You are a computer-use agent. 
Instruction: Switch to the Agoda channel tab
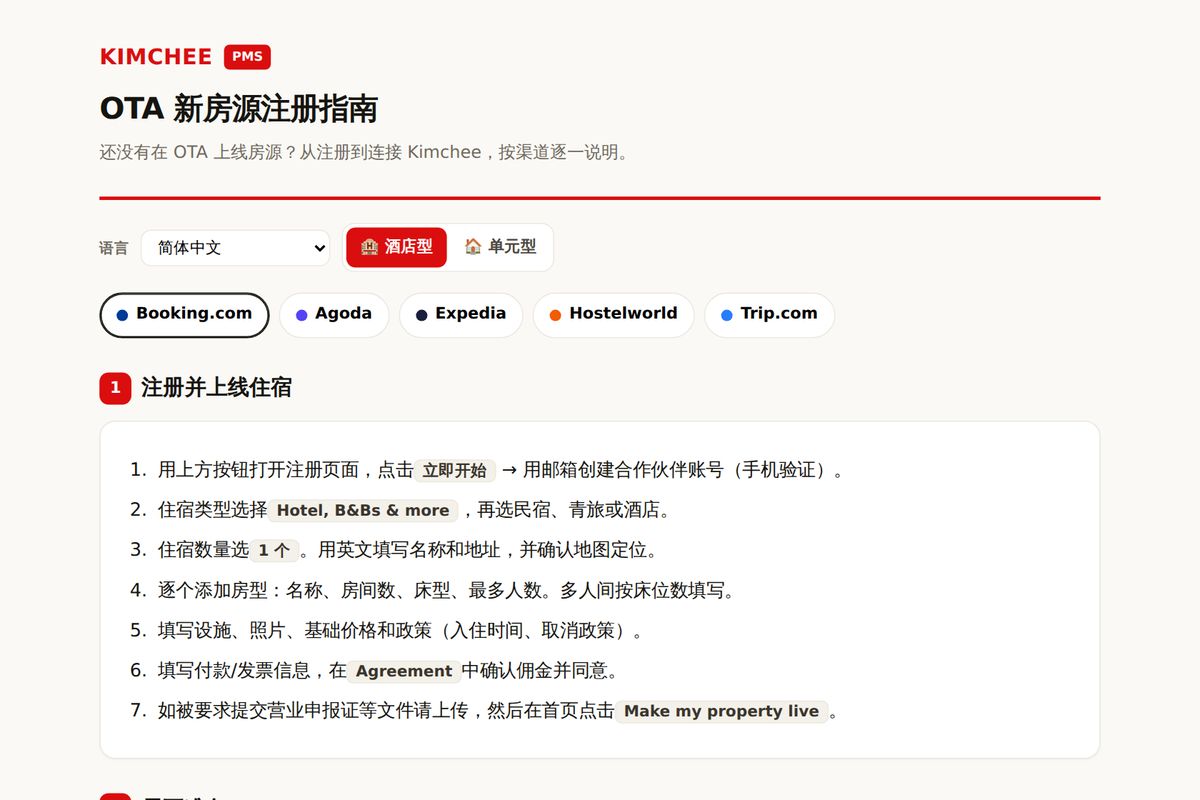tap(334, 315)
